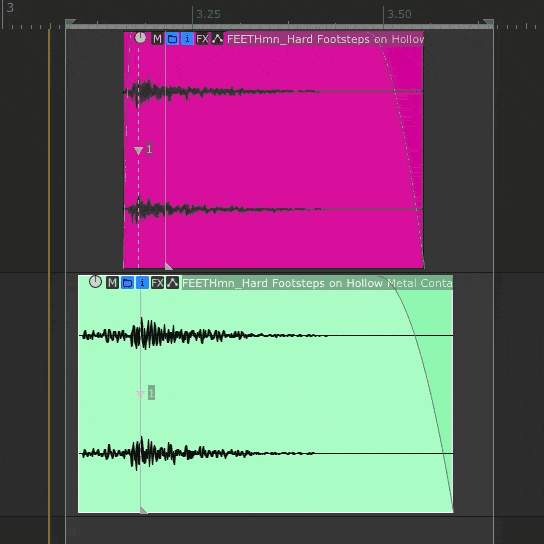
Task: Click the volume knob on the green item
Action: (x=95, y=281)
